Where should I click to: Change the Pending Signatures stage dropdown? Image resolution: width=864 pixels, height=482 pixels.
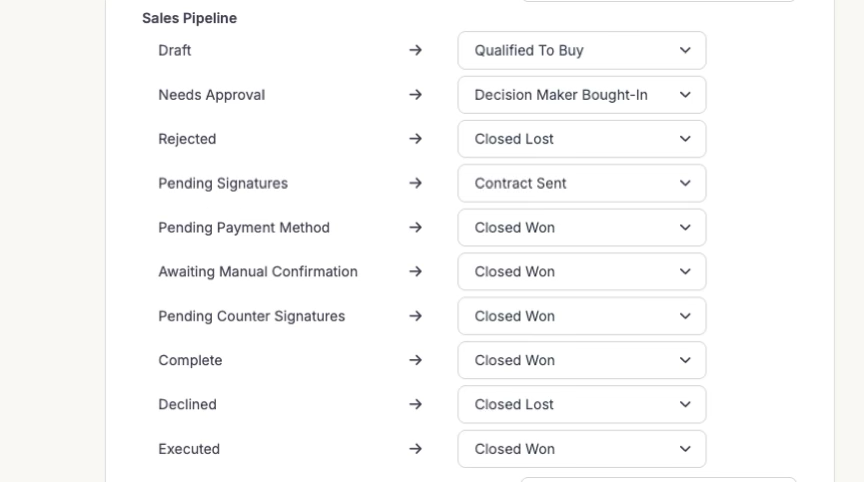[x=581, y=184]
